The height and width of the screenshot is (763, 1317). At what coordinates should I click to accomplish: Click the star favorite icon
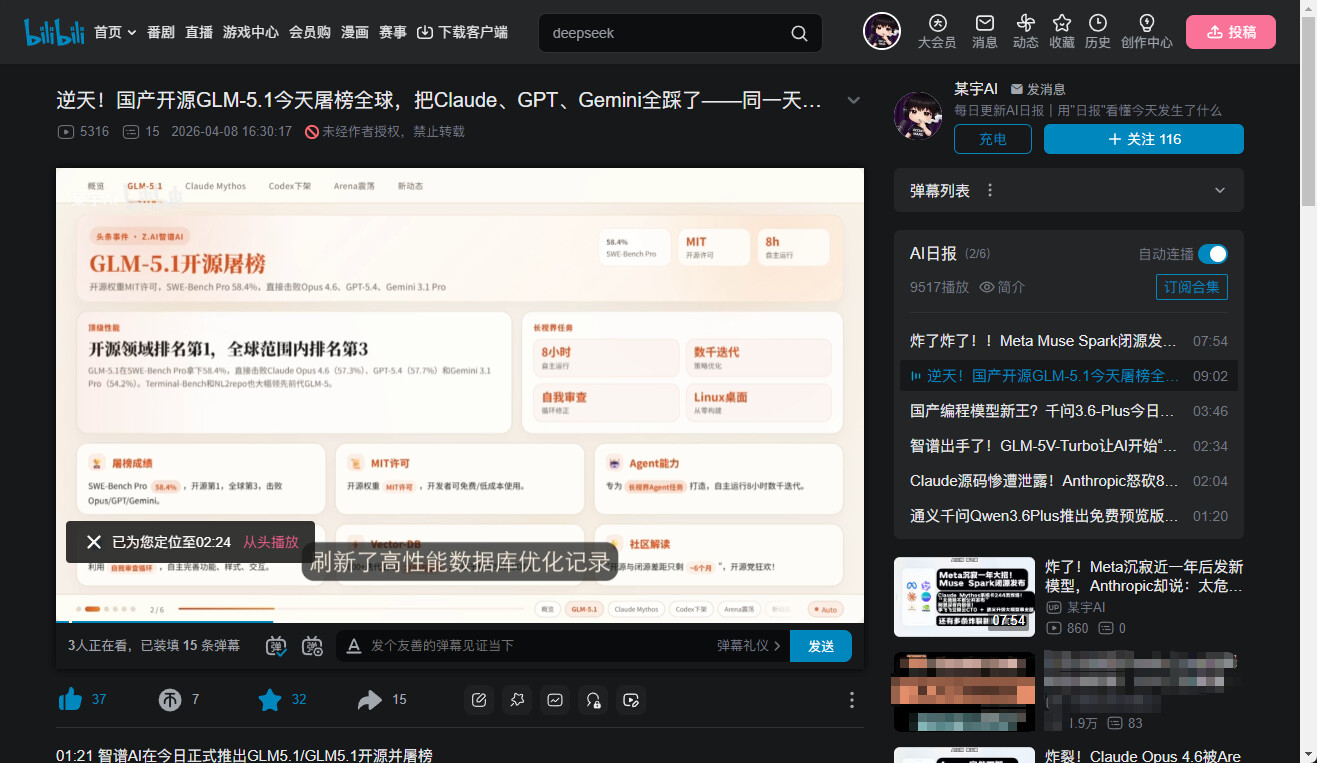coord(270,699)
